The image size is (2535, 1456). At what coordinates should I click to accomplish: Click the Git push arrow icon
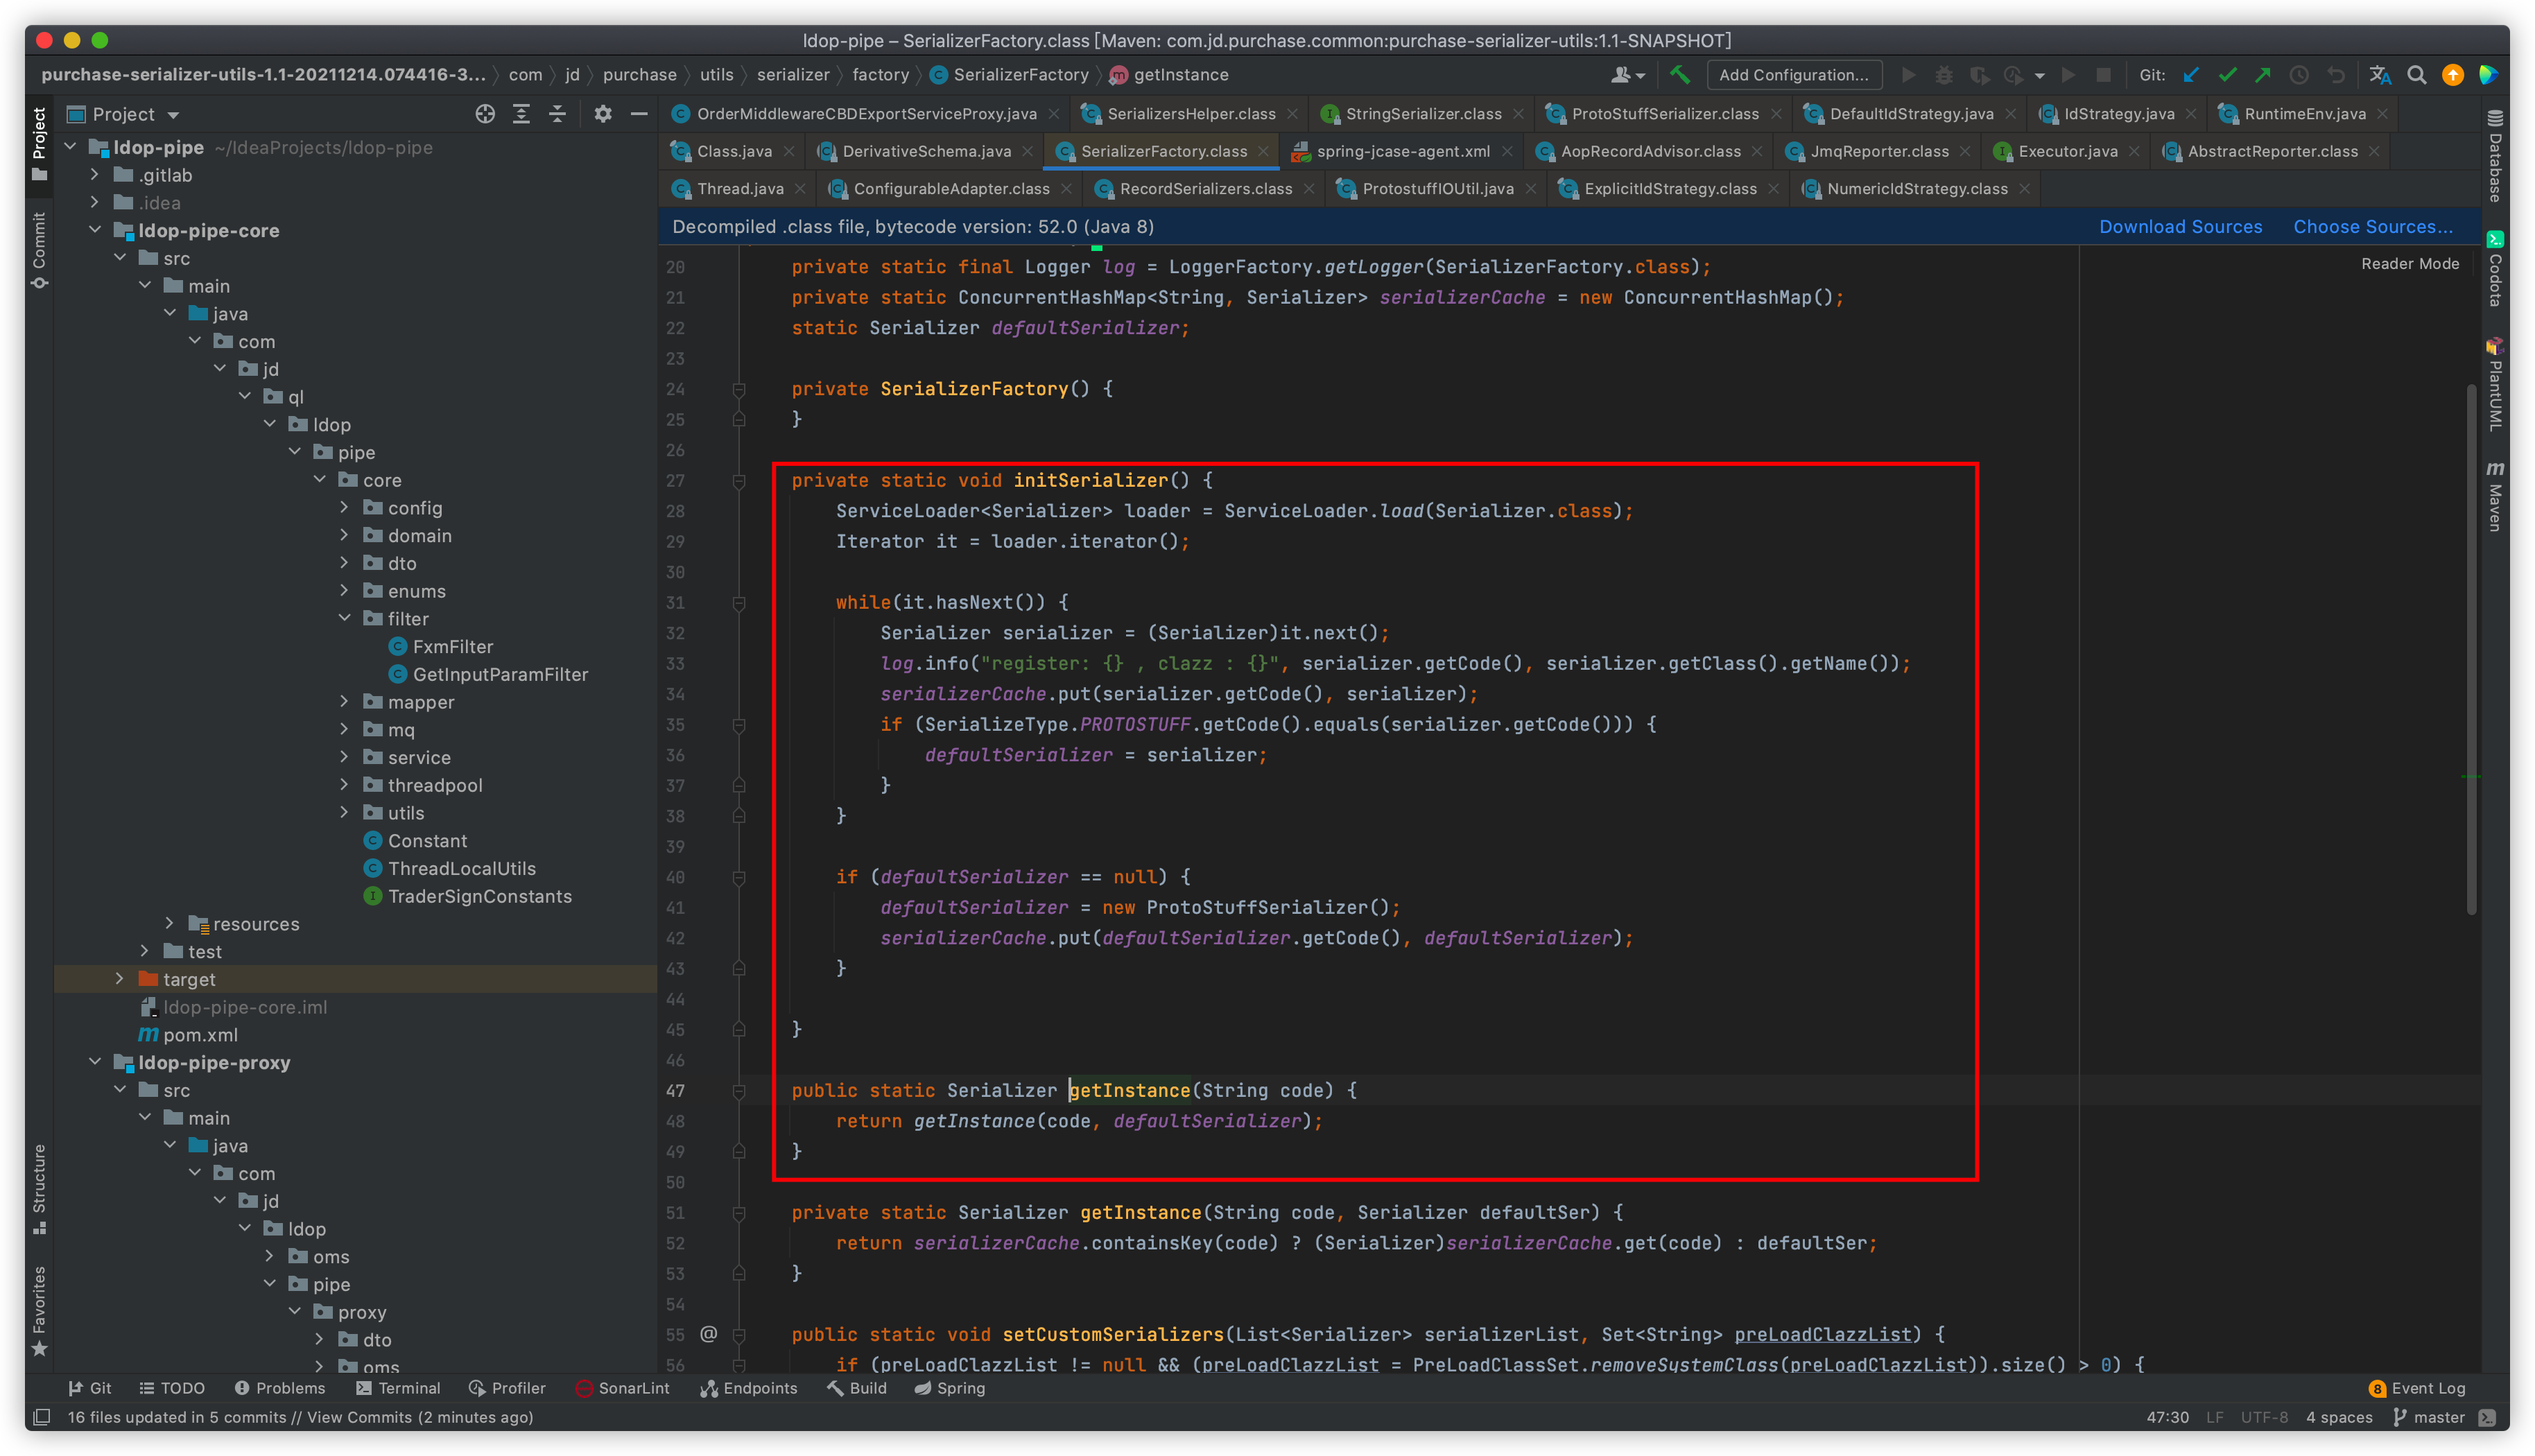click(2263, 75)
